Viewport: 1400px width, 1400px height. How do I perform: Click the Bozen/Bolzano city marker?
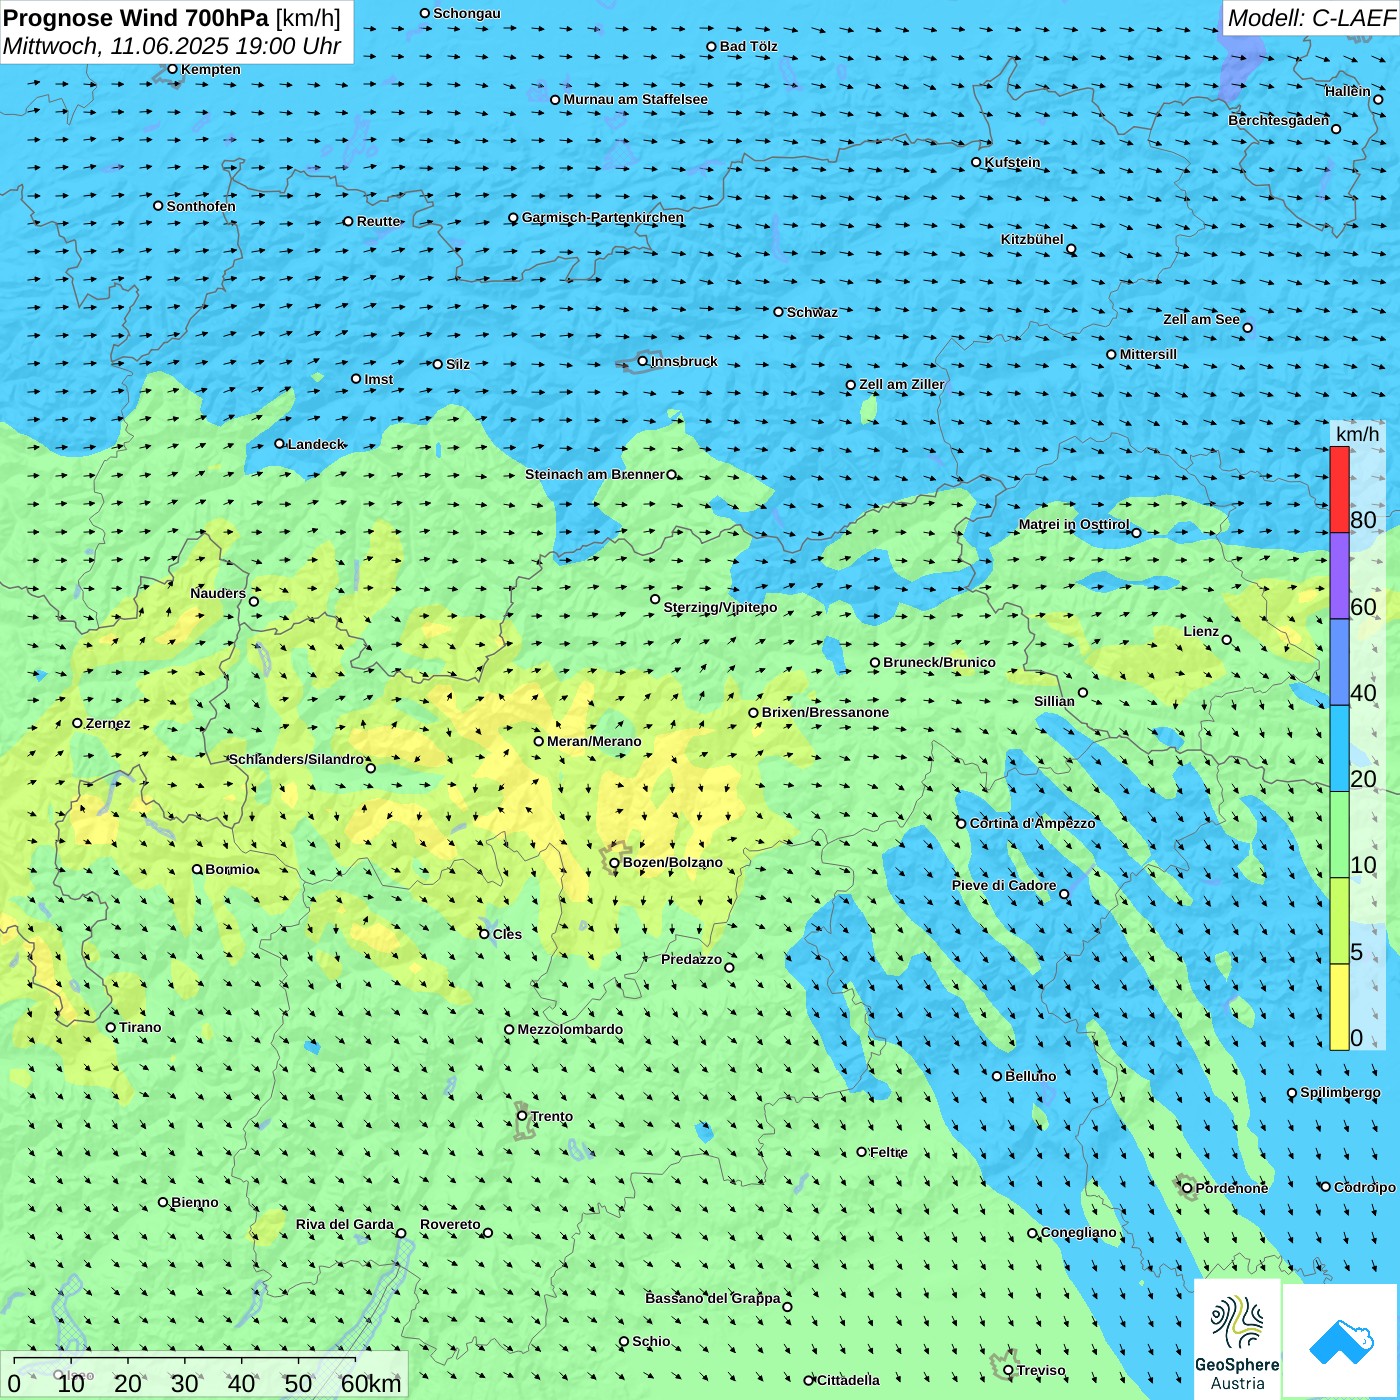click(x=614, y=863)
